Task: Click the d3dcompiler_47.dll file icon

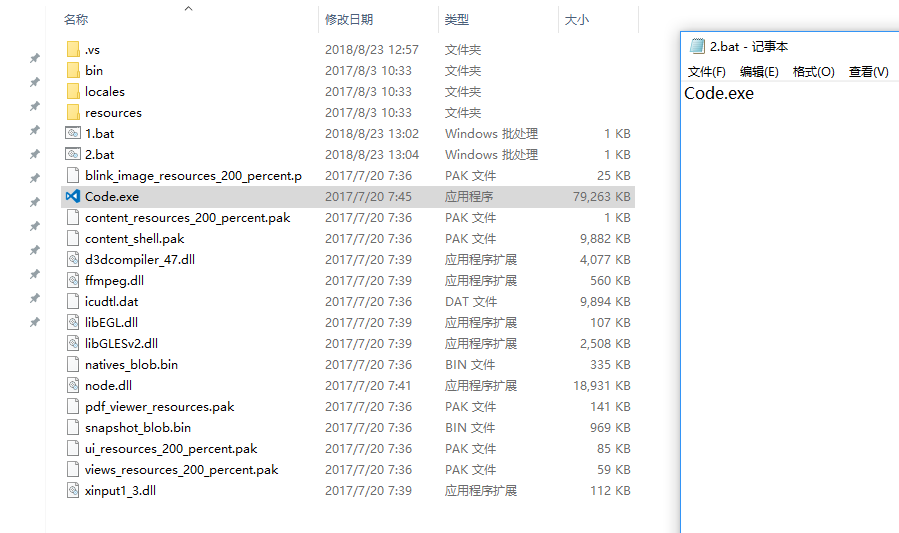Action: pos(72,260)
